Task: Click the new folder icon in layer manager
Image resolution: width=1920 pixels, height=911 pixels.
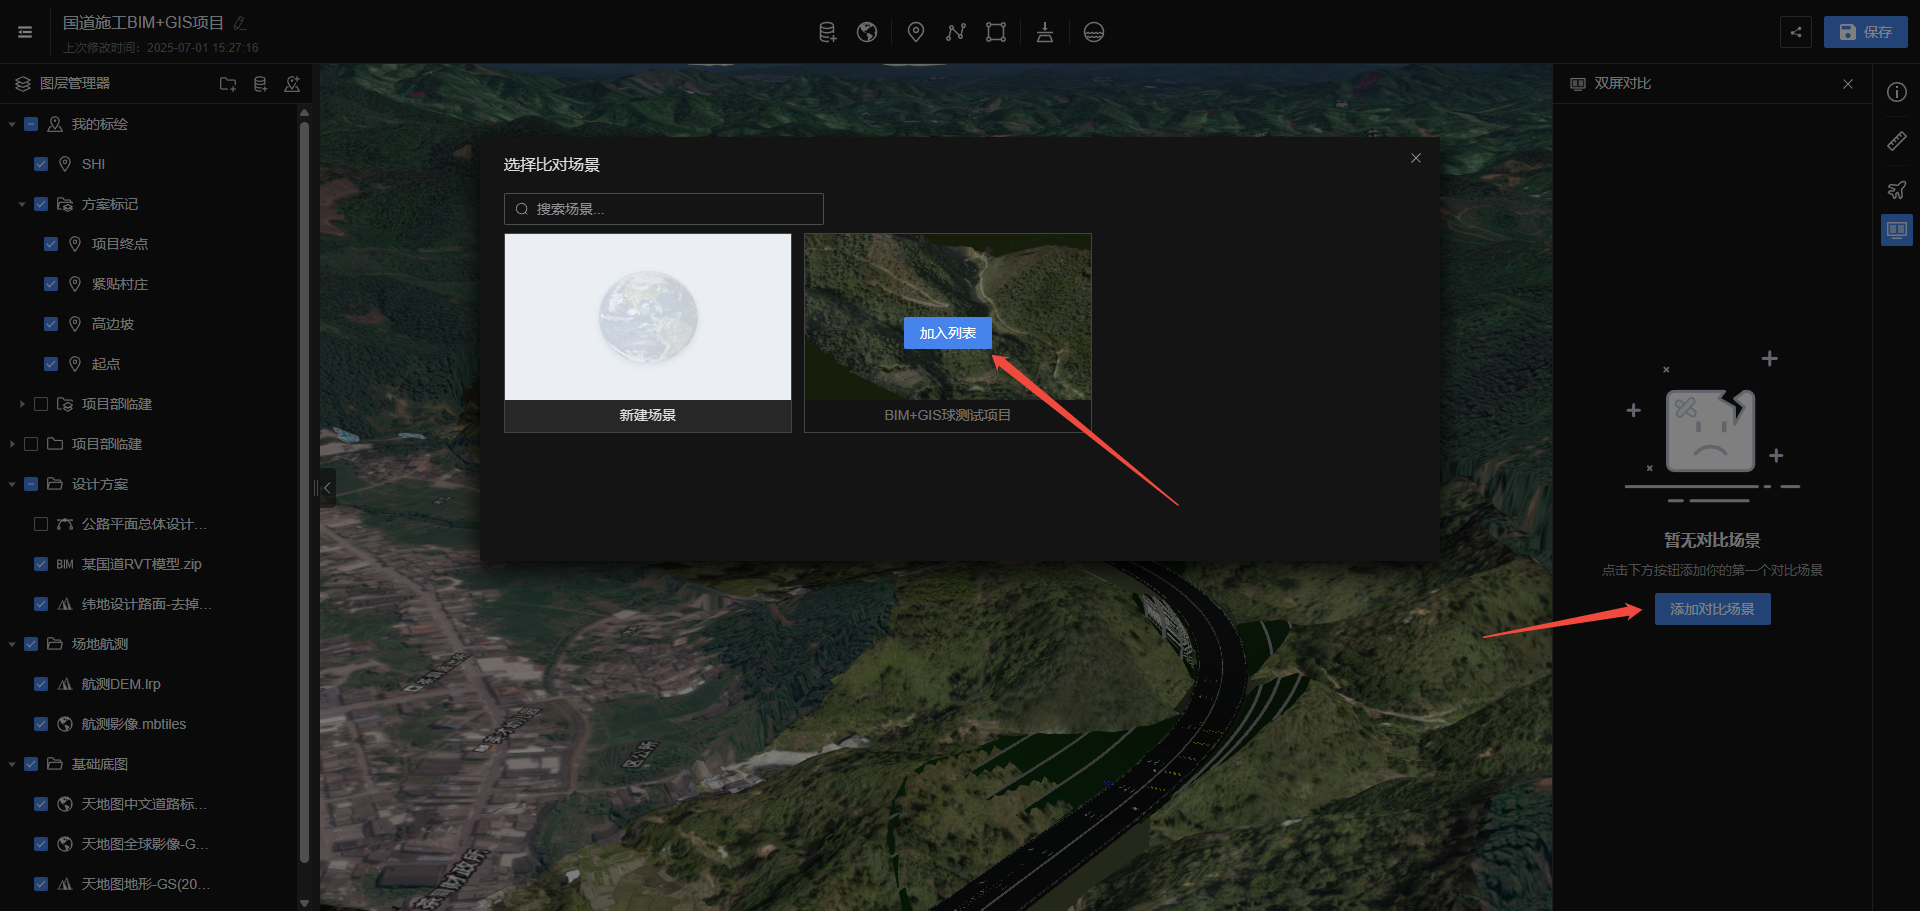Action: click(228, 84)
